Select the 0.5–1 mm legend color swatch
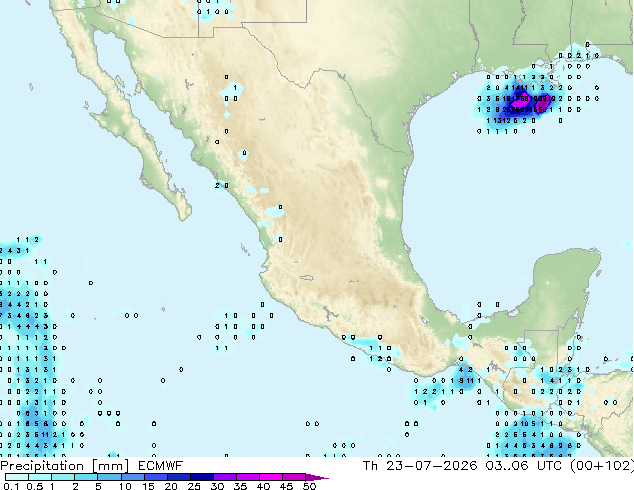The image size is (634, 490). coord(40,477)
